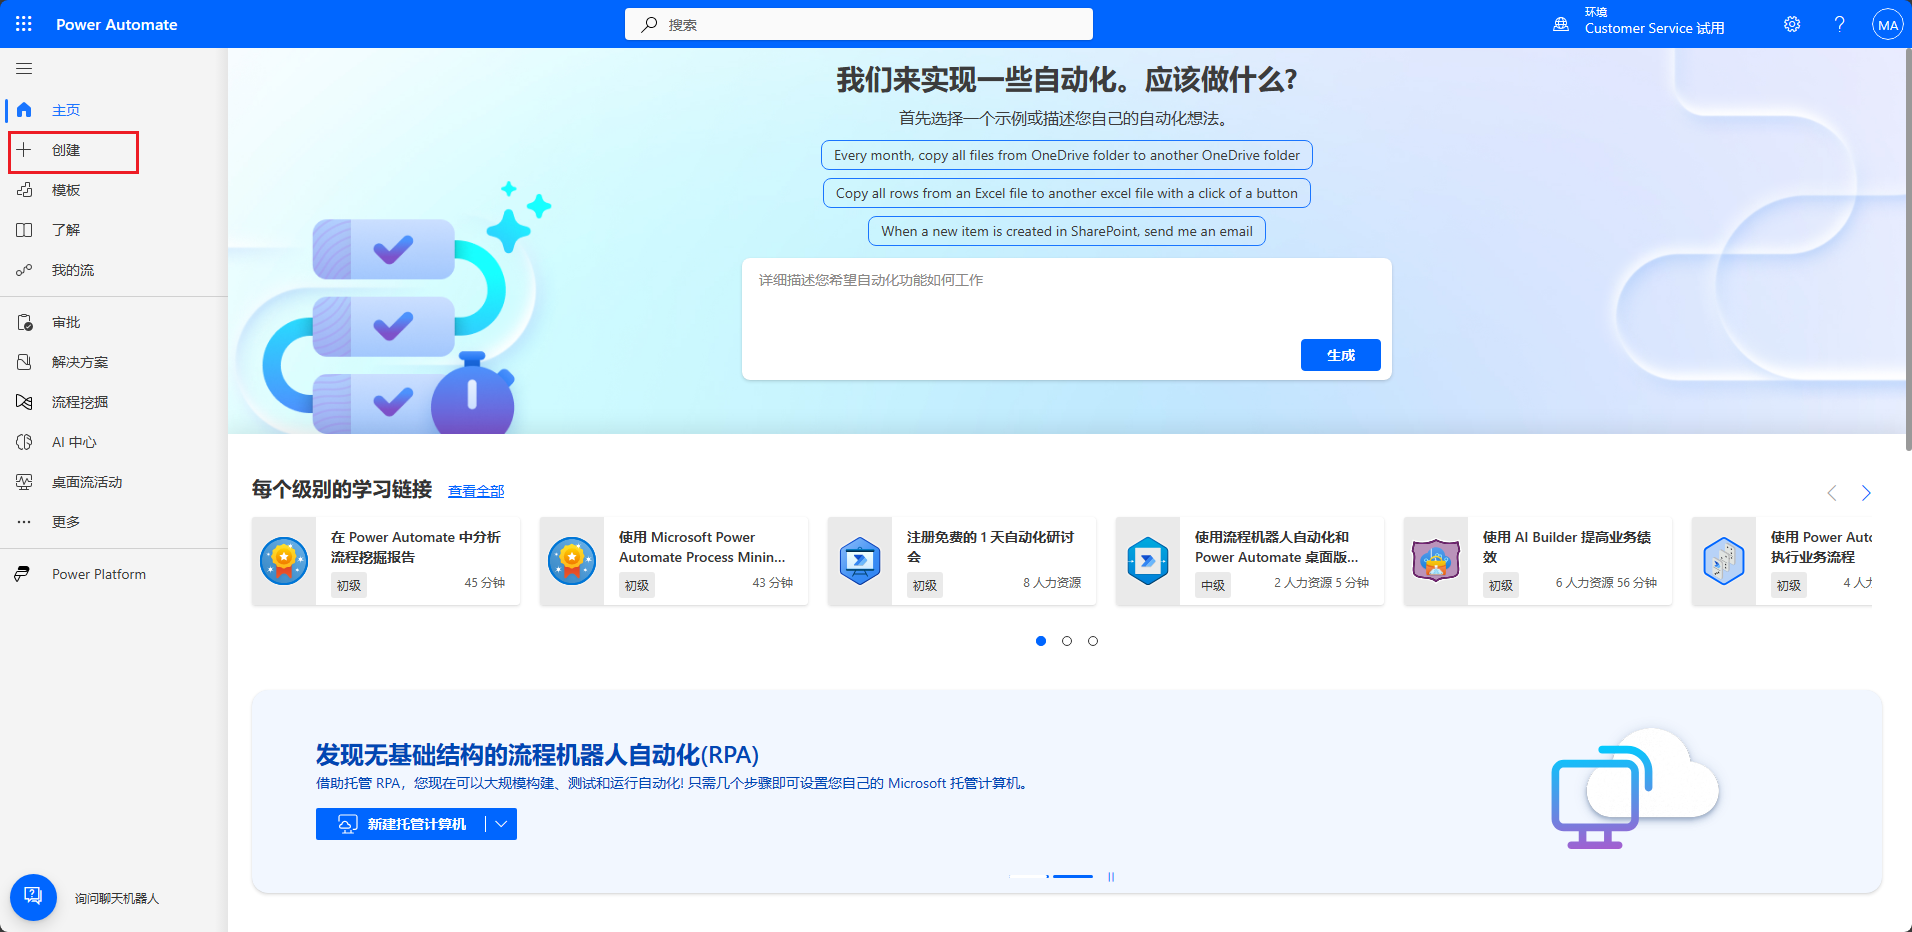
Task: Click the 审批 approvals icon
Action: point(24,322)
